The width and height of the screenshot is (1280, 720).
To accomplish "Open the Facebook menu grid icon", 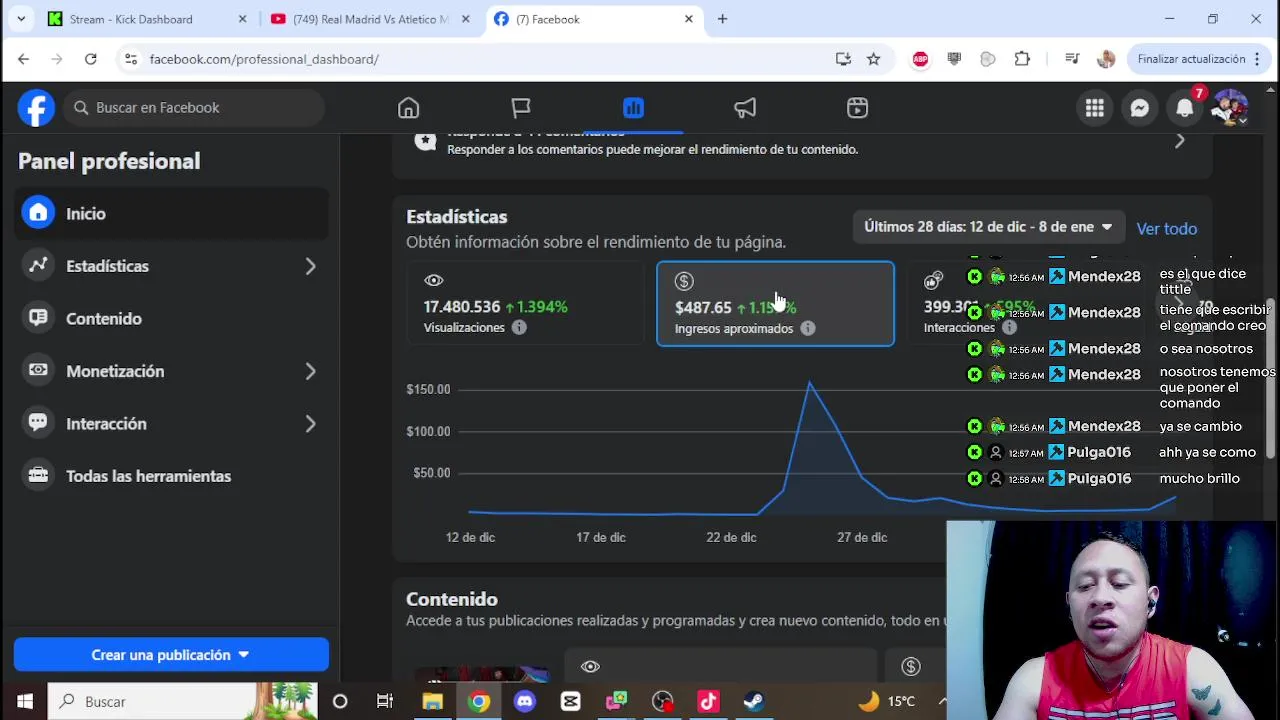I will point(1095,108).
